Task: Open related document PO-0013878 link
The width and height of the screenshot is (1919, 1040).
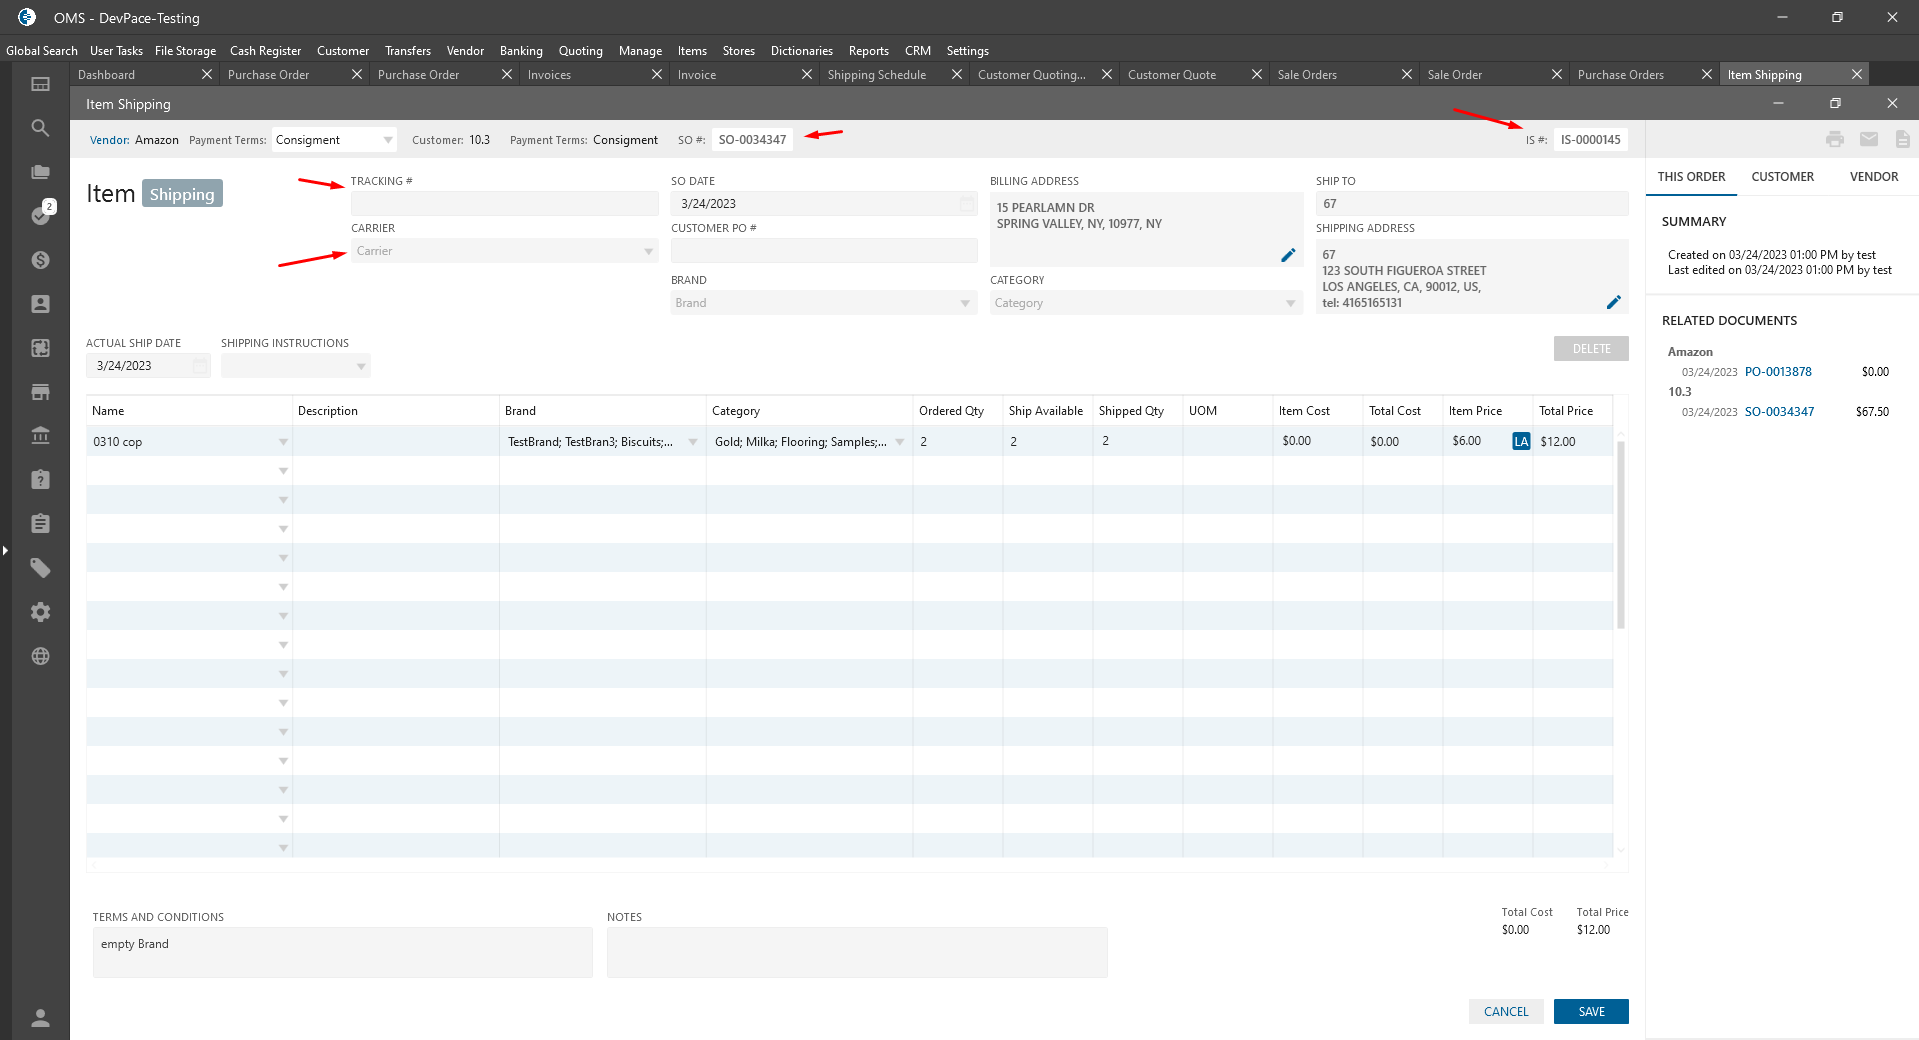Action: pos(1777,372)
